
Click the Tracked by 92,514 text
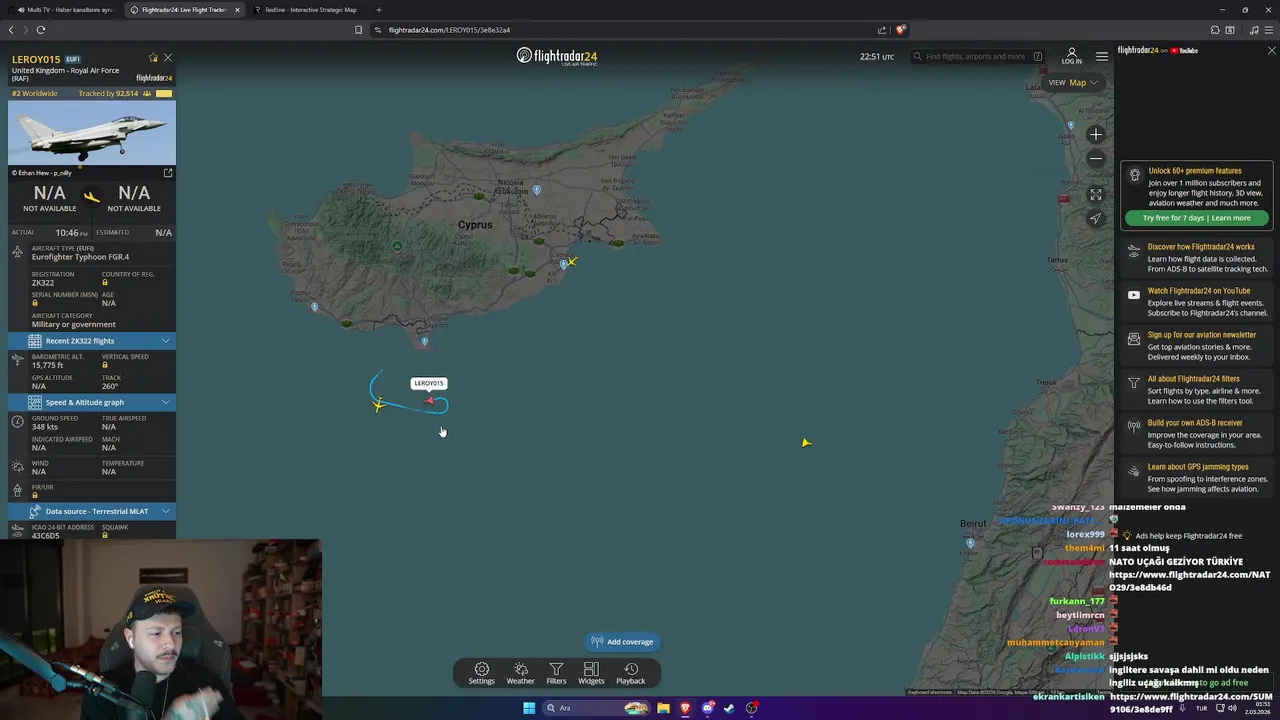pos(108,94)
